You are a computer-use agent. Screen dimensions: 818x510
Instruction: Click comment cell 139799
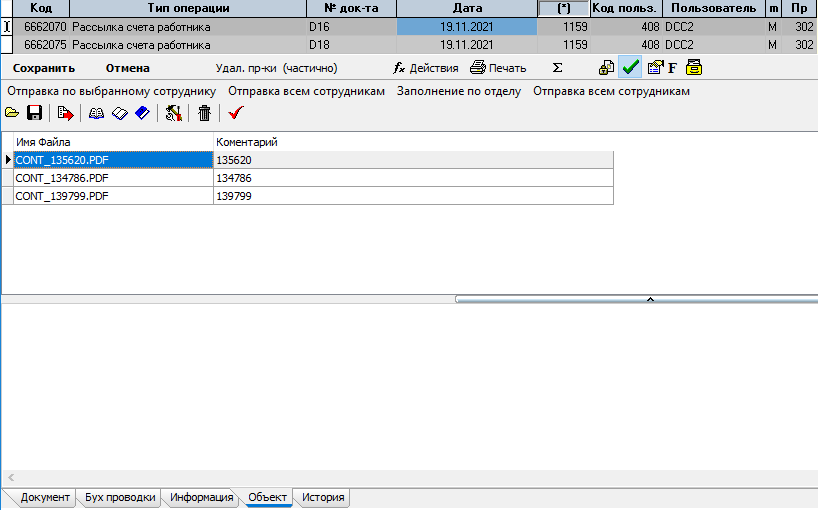click(413, 196)
